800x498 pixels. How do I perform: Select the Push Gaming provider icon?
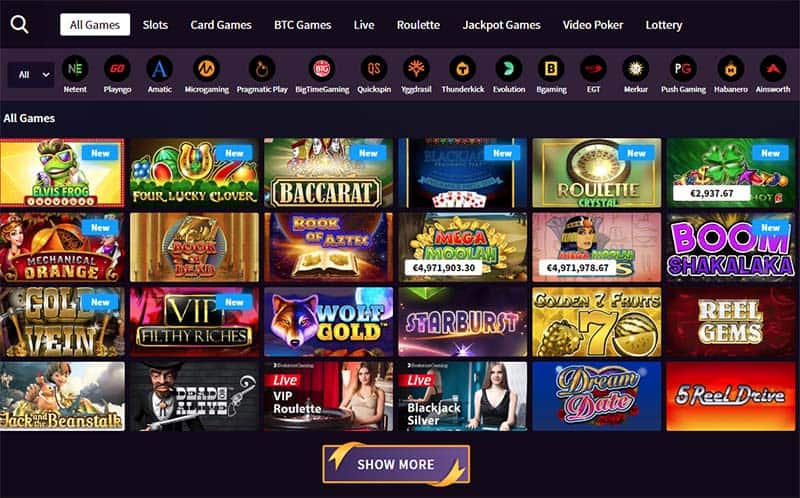pyautogui.click(x=683, y=68)
